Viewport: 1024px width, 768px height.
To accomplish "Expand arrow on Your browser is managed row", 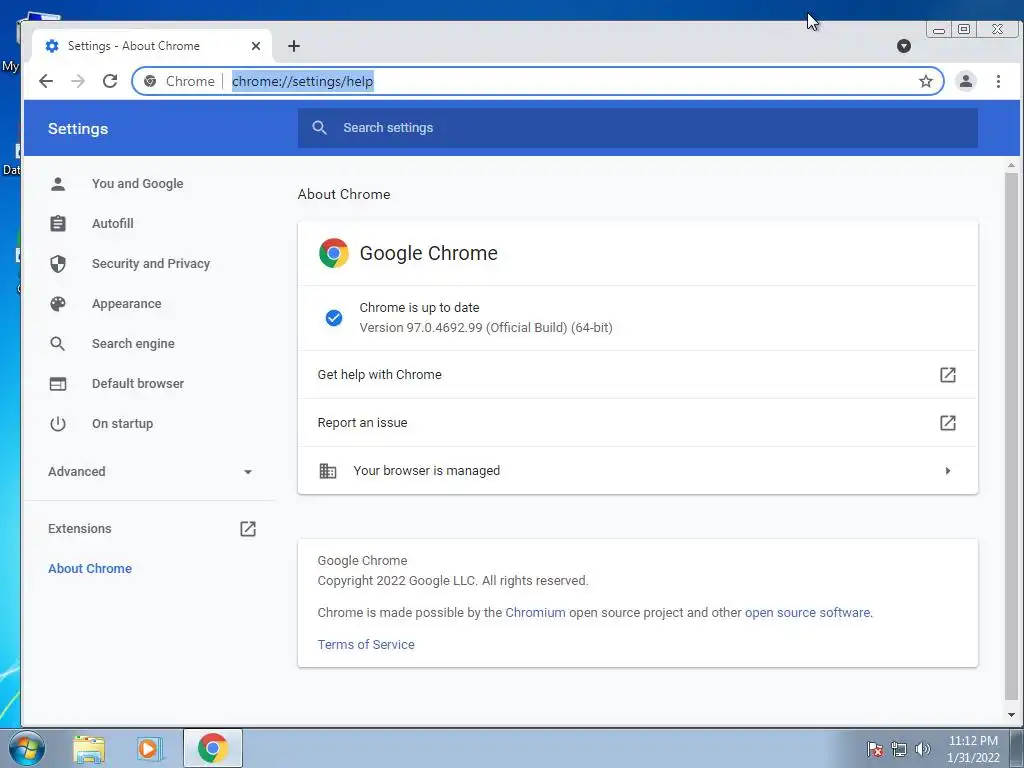I will 948,471.
